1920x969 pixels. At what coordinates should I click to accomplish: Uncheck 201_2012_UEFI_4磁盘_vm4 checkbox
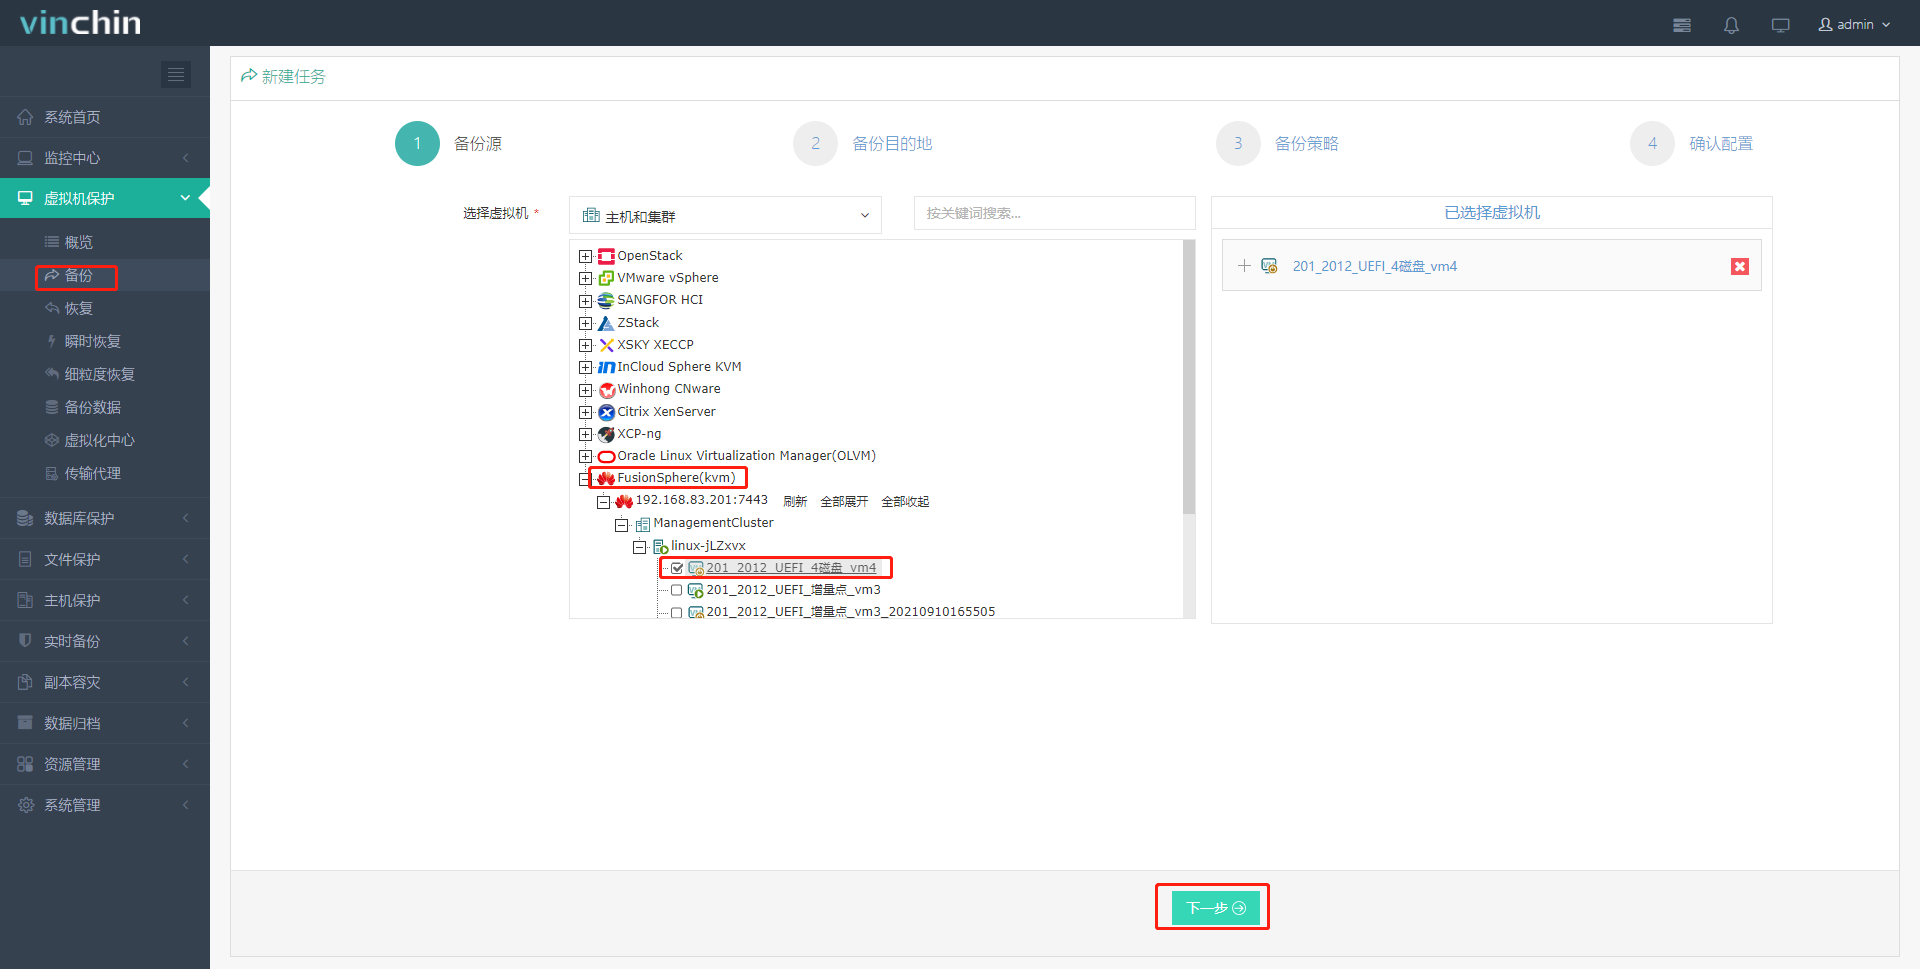click(x=677, y=568)
